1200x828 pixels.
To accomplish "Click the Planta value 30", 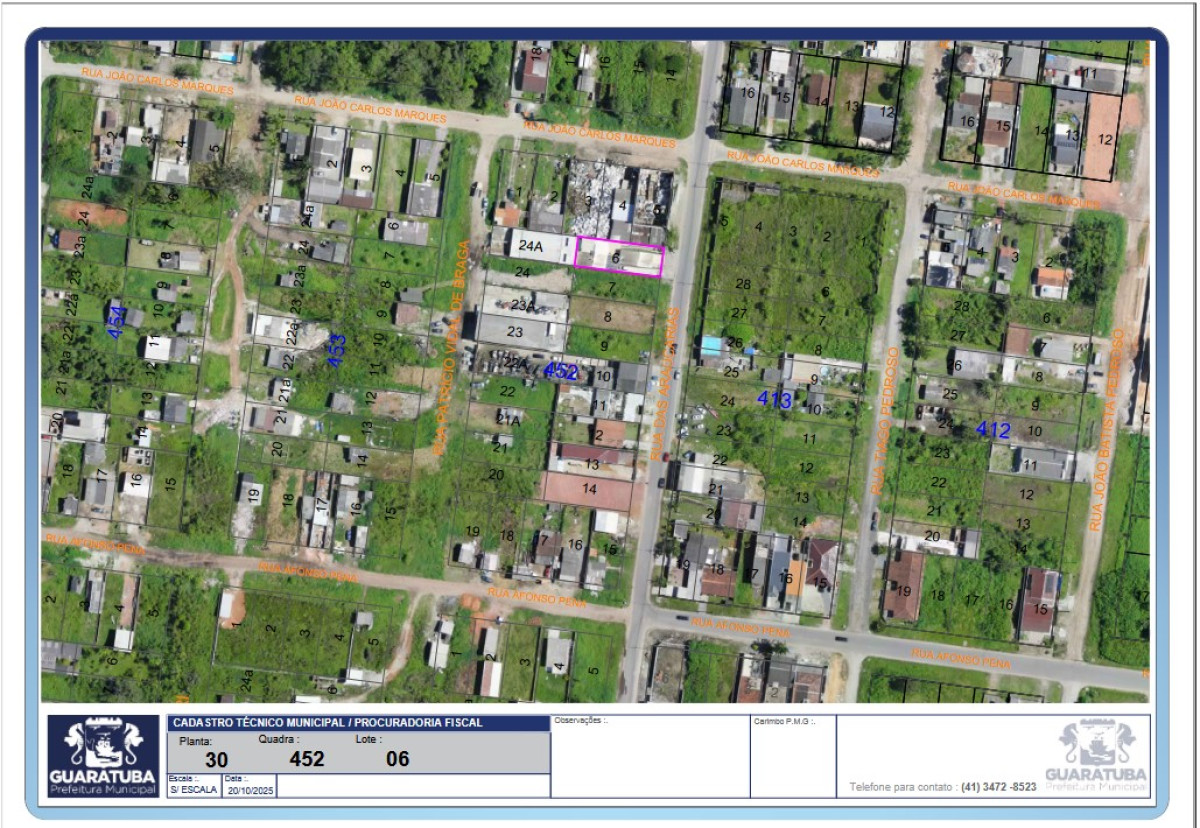I will click(217, 760).
